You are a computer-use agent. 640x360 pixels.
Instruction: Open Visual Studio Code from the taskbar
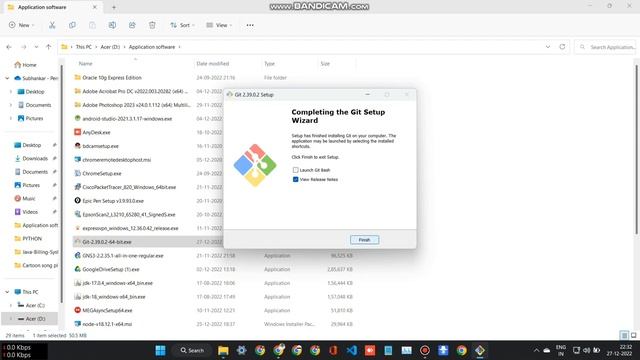351,350
